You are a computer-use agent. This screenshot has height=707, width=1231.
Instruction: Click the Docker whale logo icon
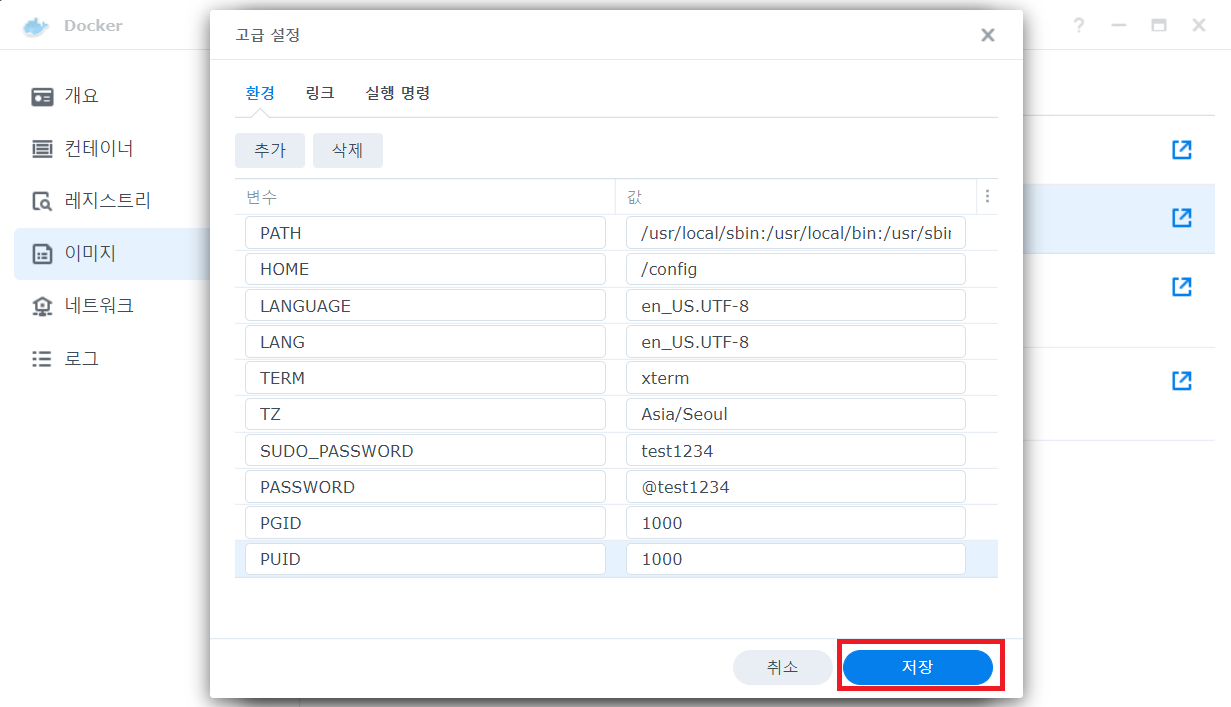[x=35, y=26]
